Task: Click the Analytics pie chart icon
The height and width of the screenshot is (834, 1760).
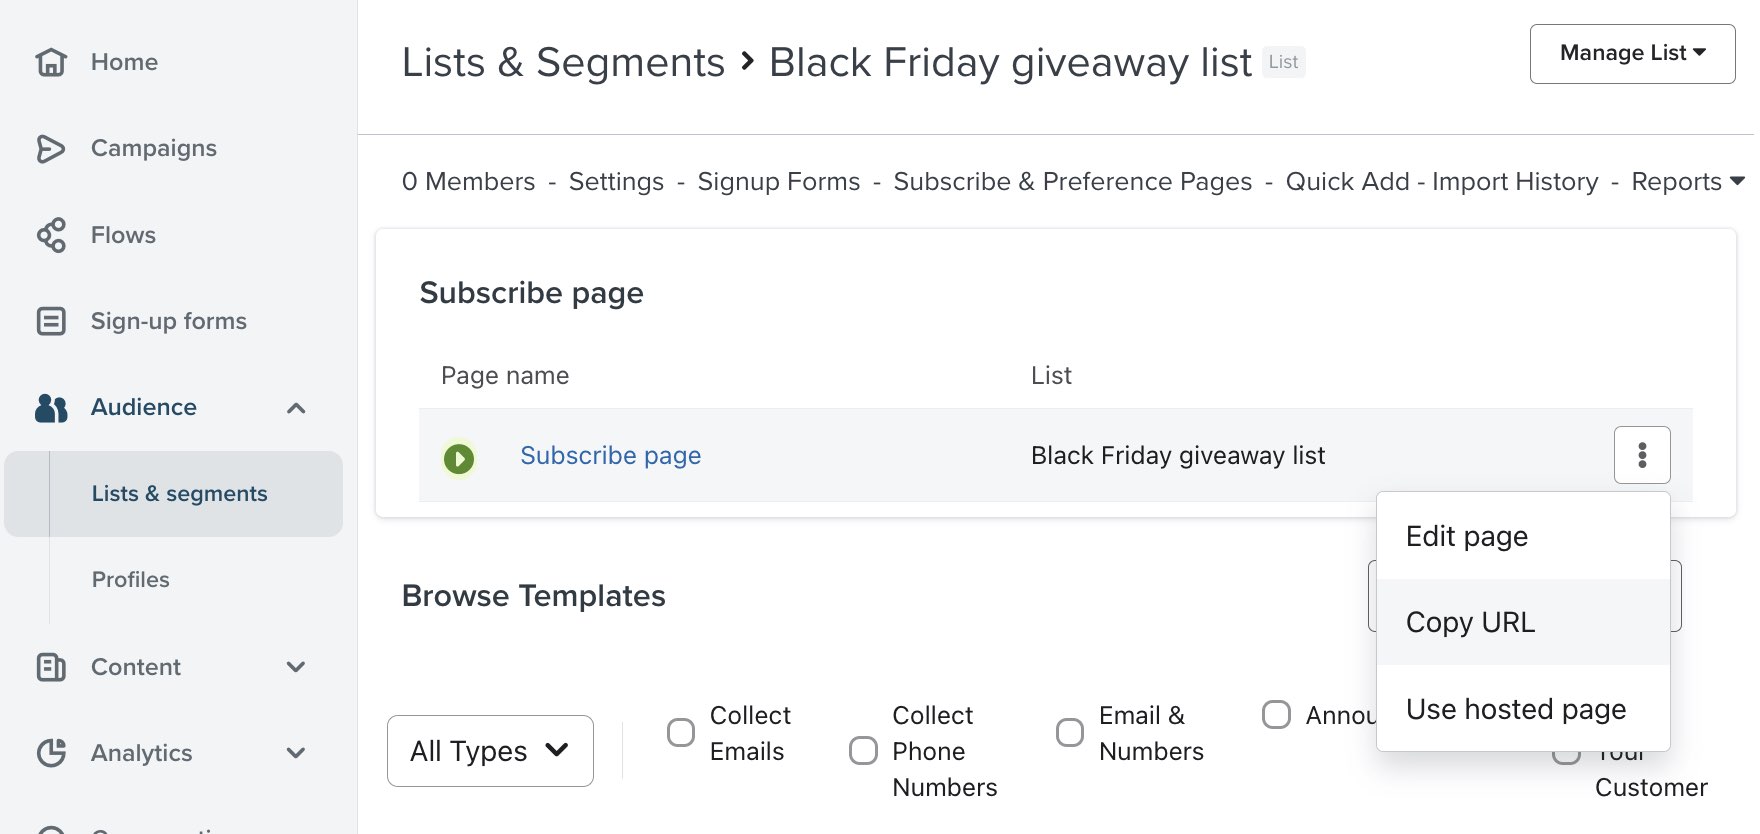Action: [51, 753]
